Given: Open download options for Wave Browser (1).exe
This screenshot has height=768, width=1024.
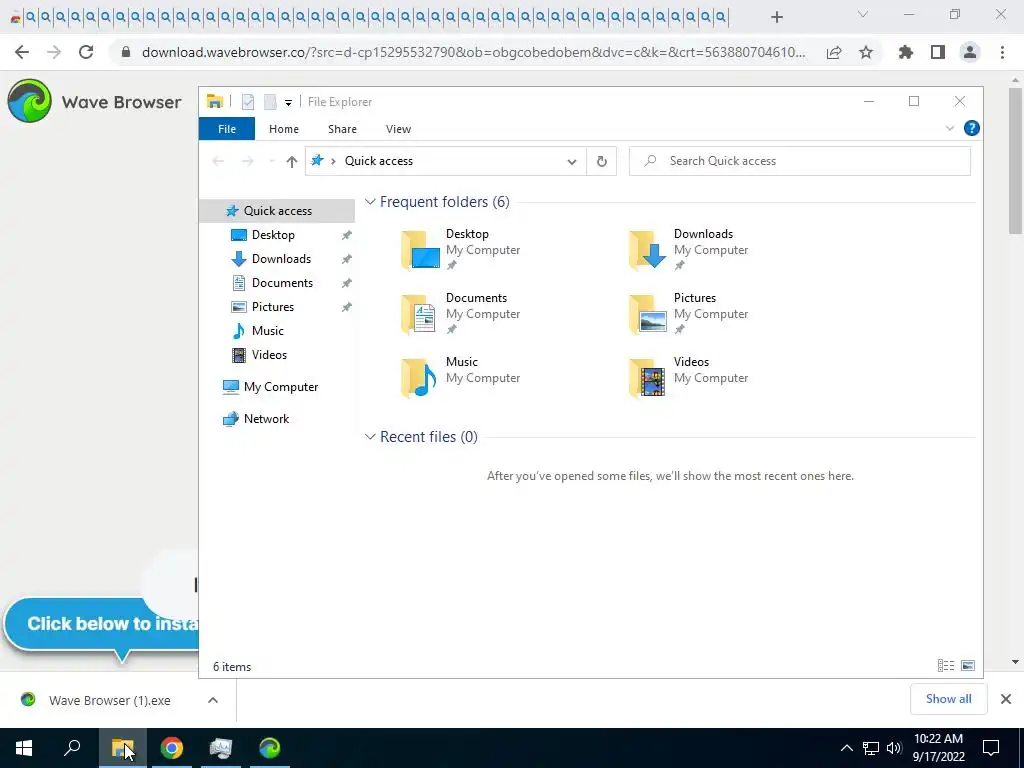Looking at the screenshot, I should coord(213,700).
